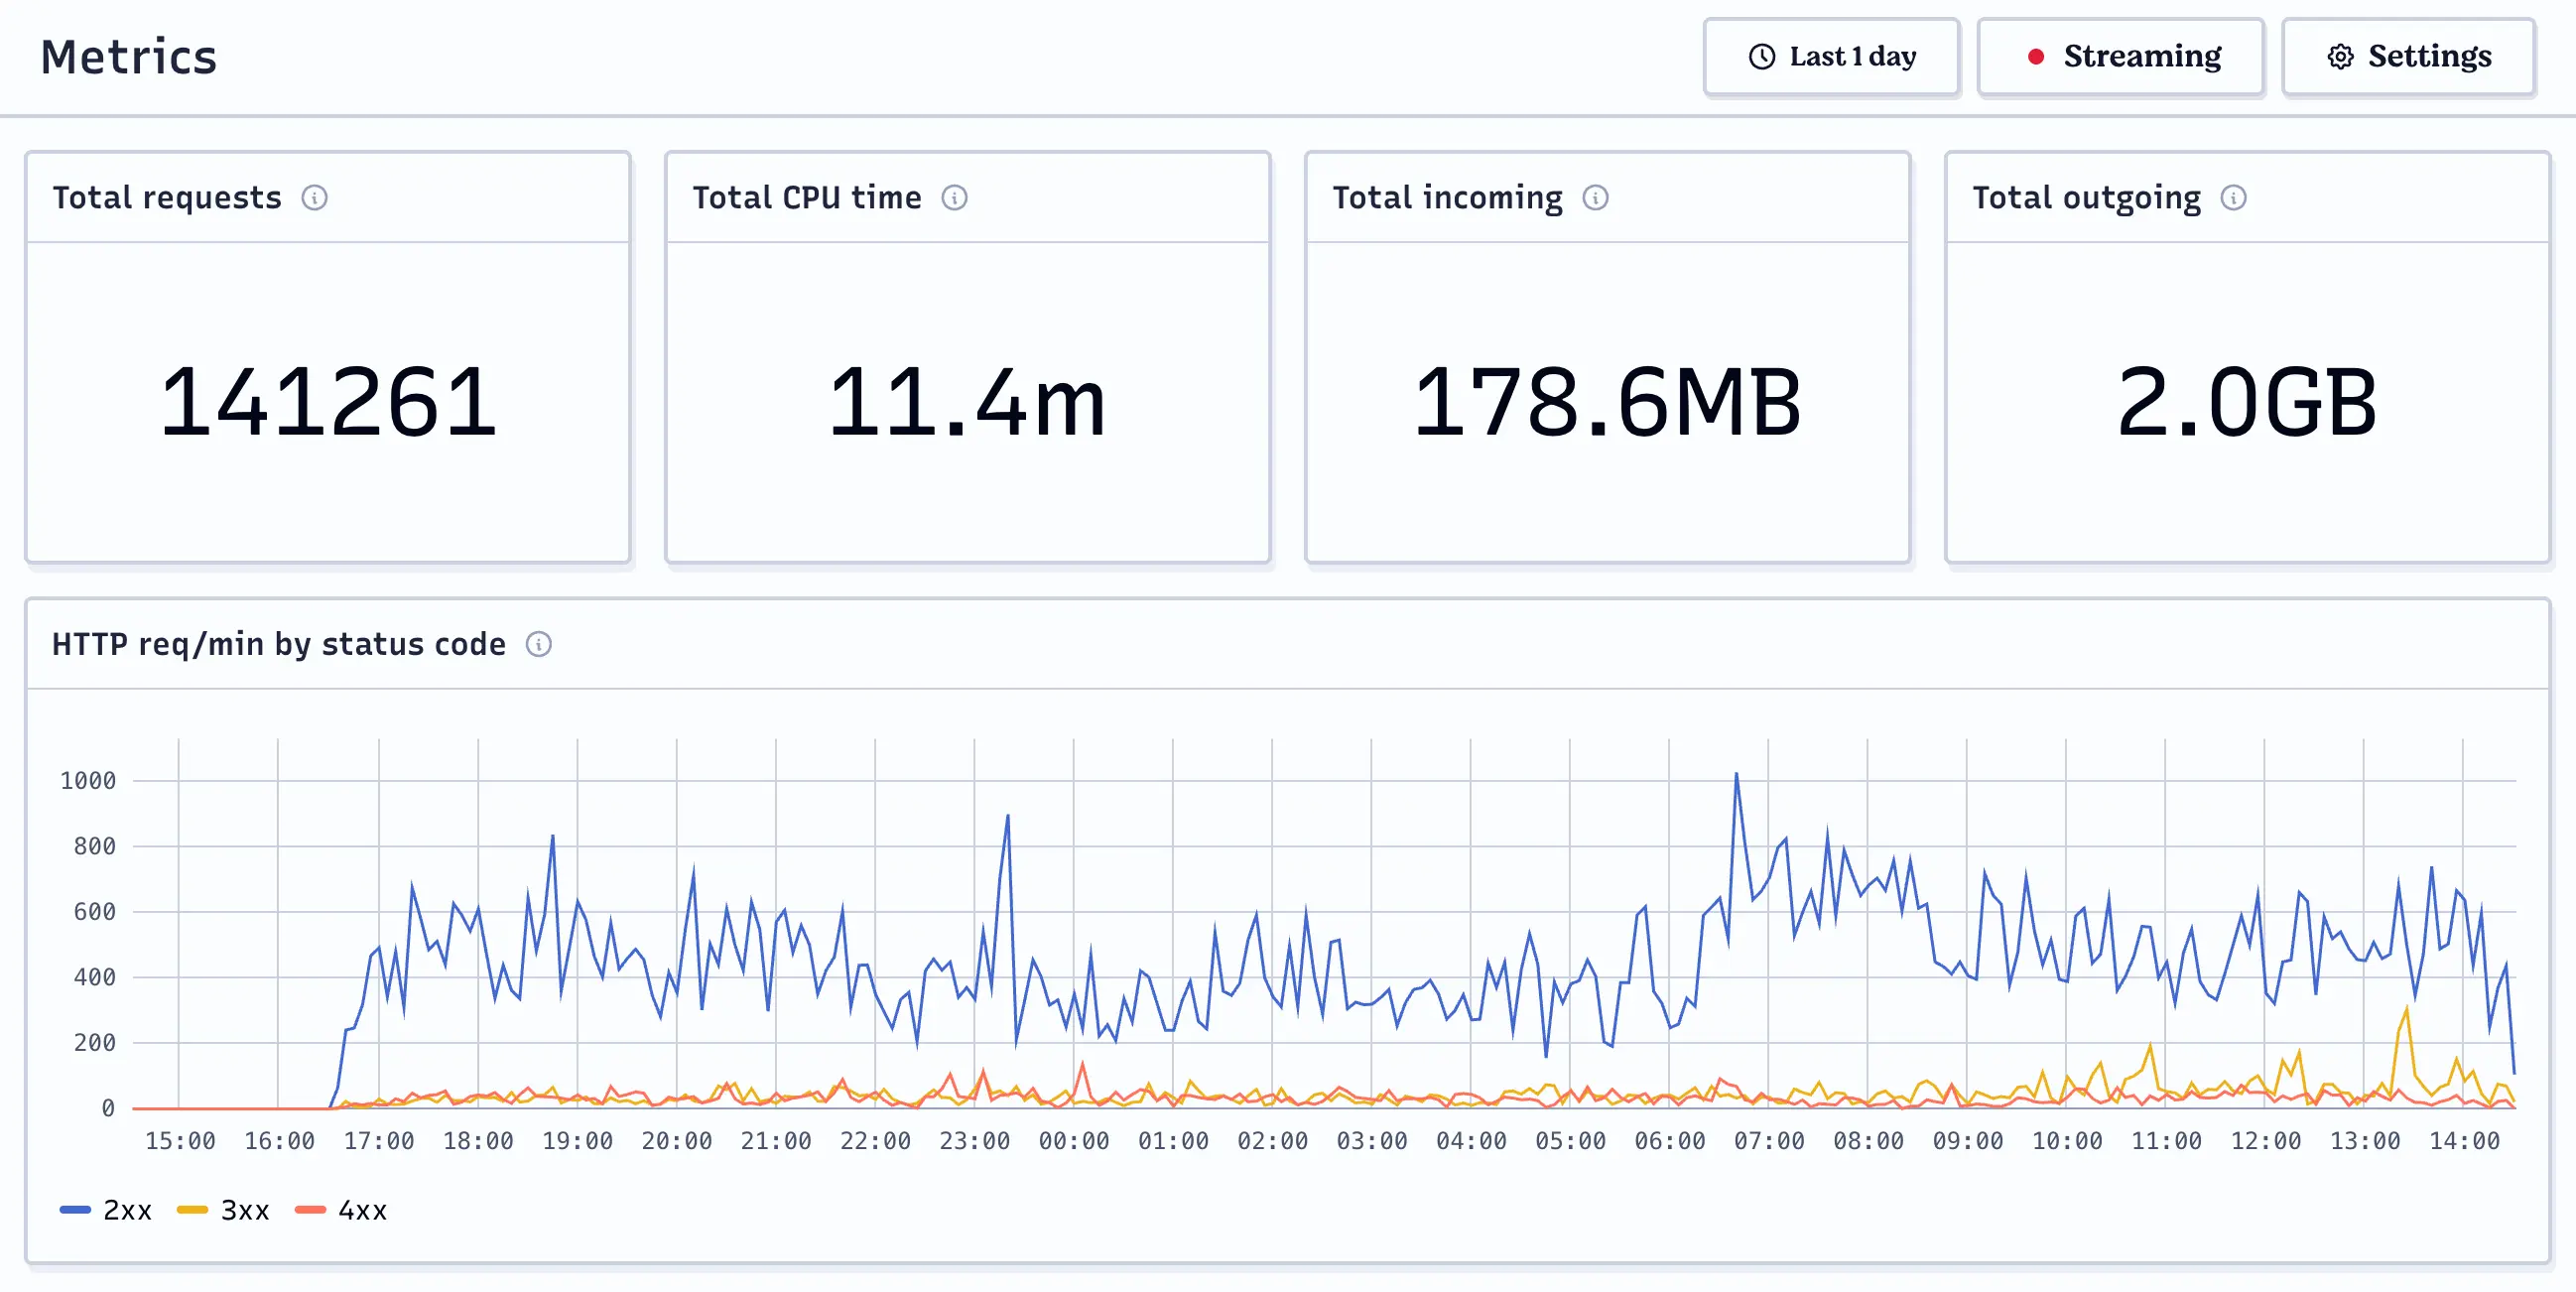
Task: Click the info icon next to HTTP req/min by status code
Action: [x=540, y=645]
